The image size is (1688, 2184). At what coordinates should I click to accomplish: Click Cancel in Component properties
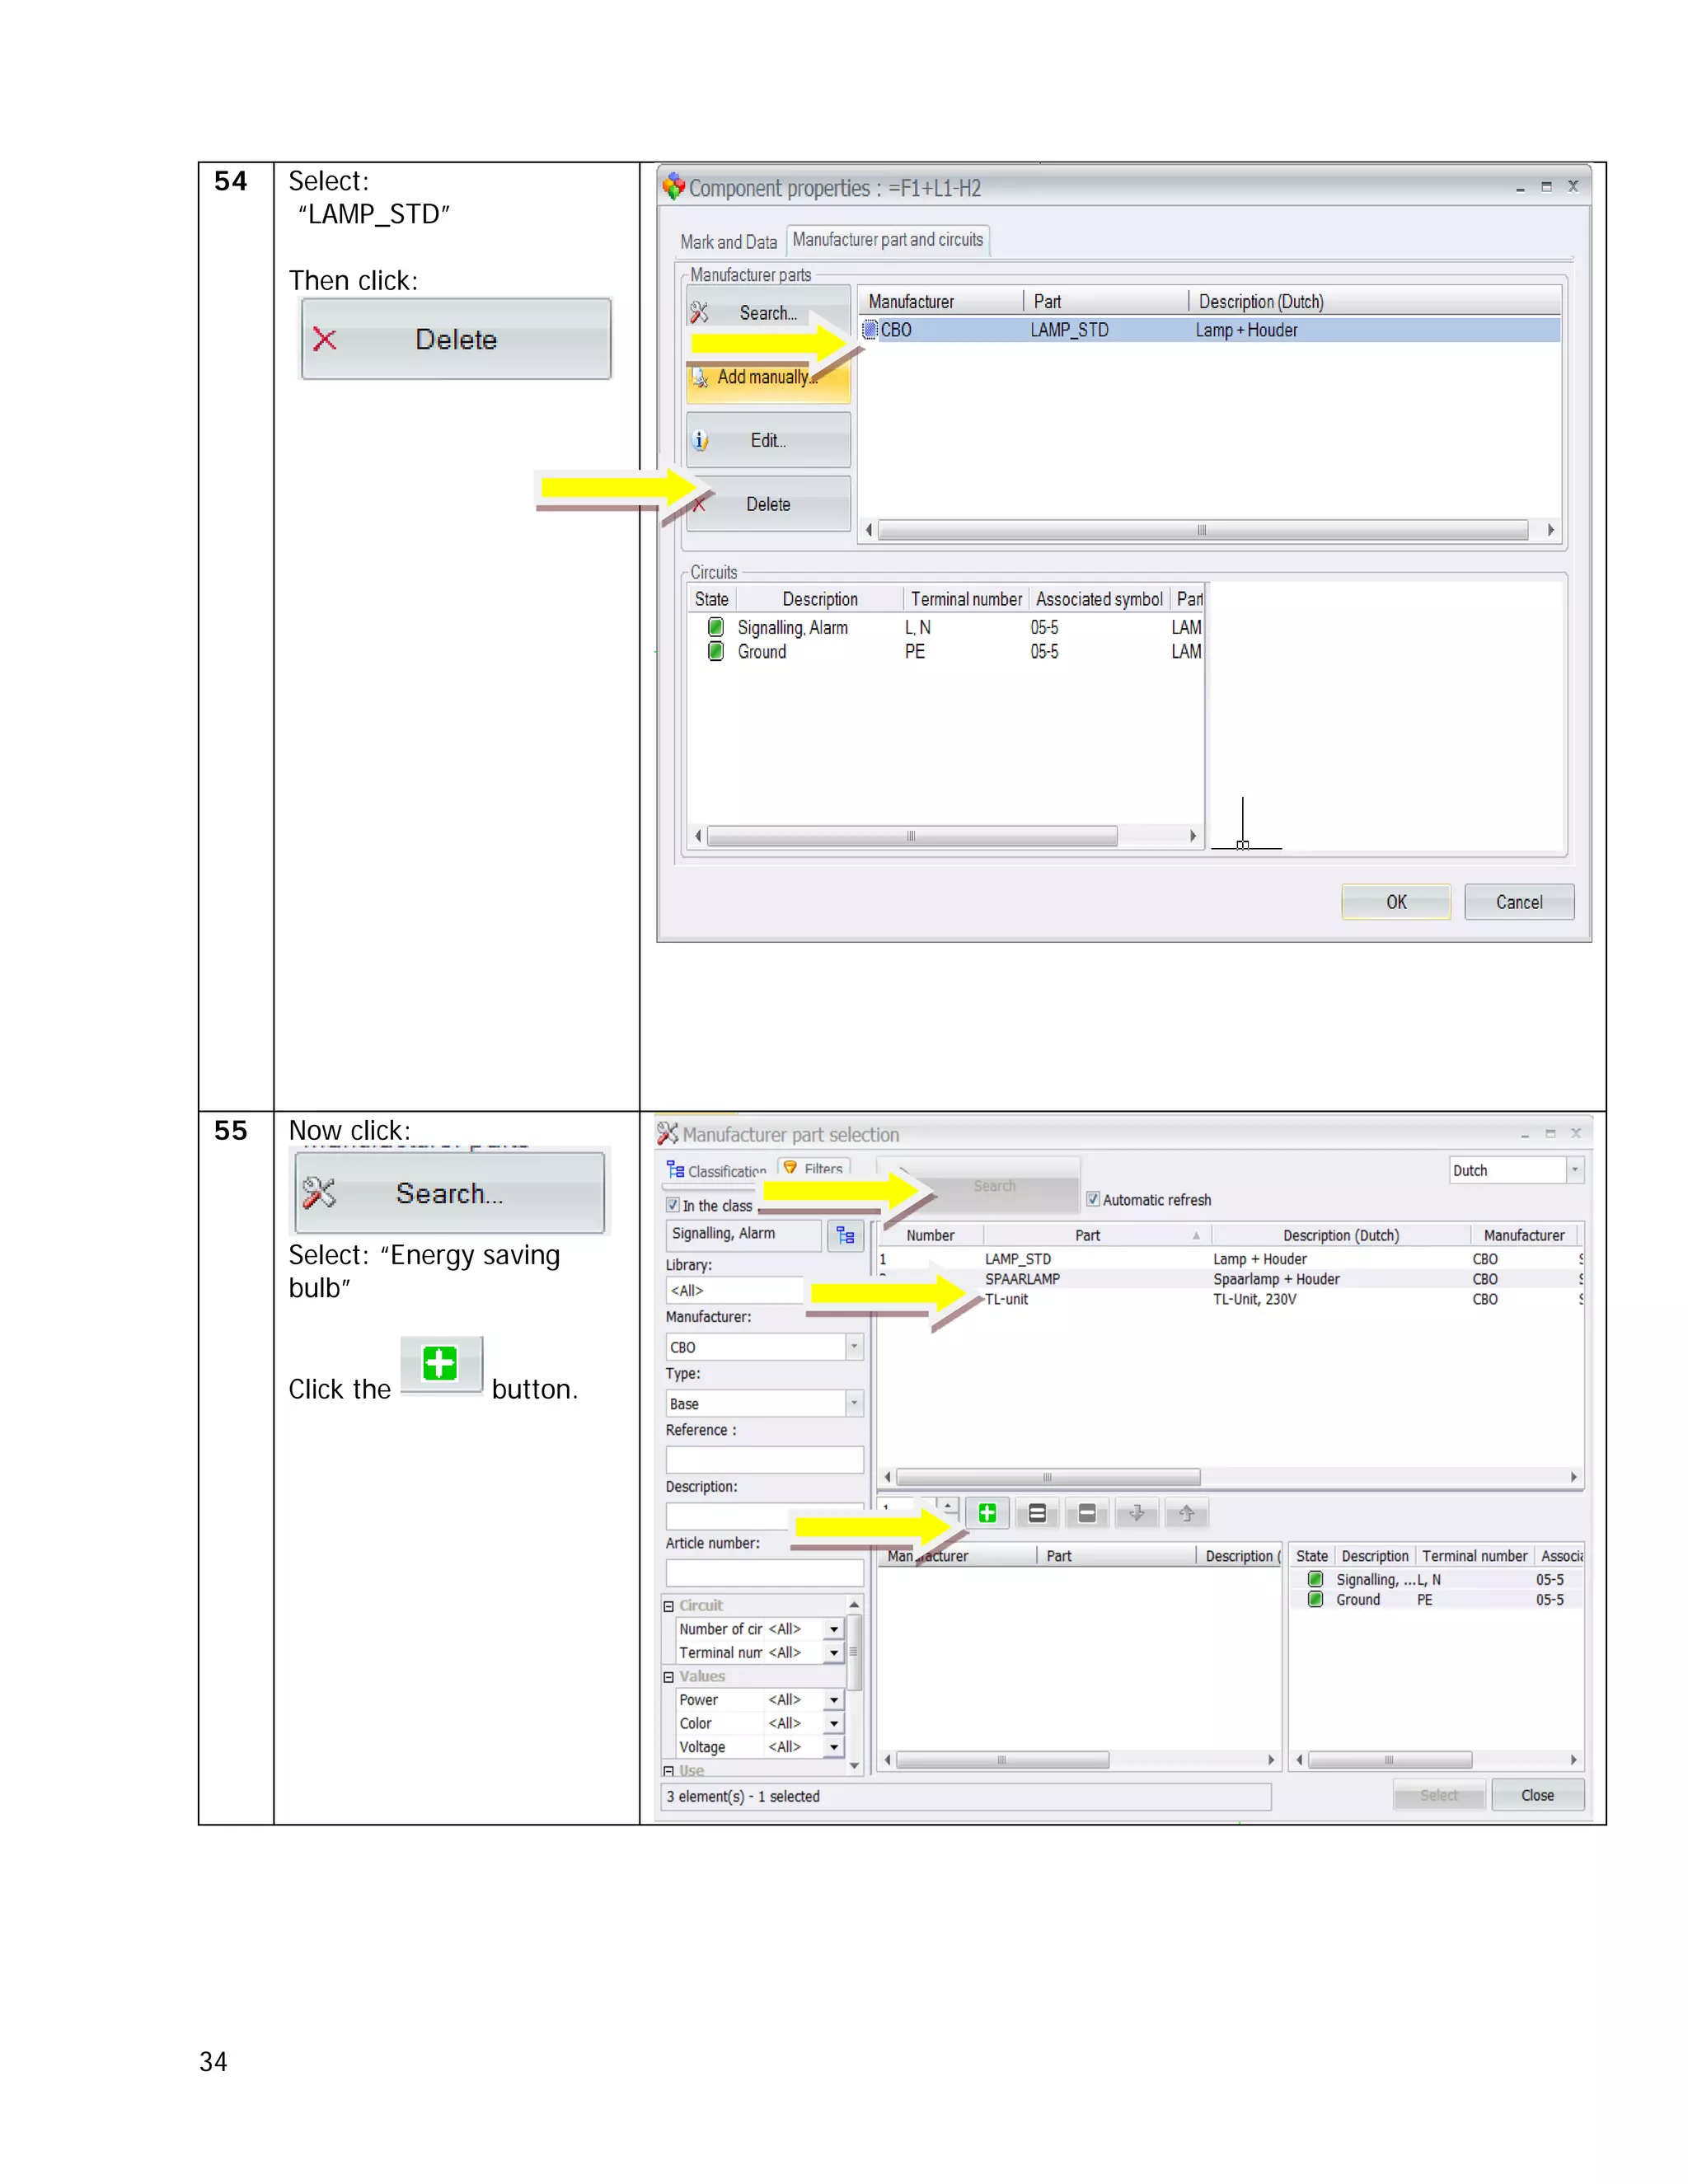pyautogui.click(x=1519, y=902)
